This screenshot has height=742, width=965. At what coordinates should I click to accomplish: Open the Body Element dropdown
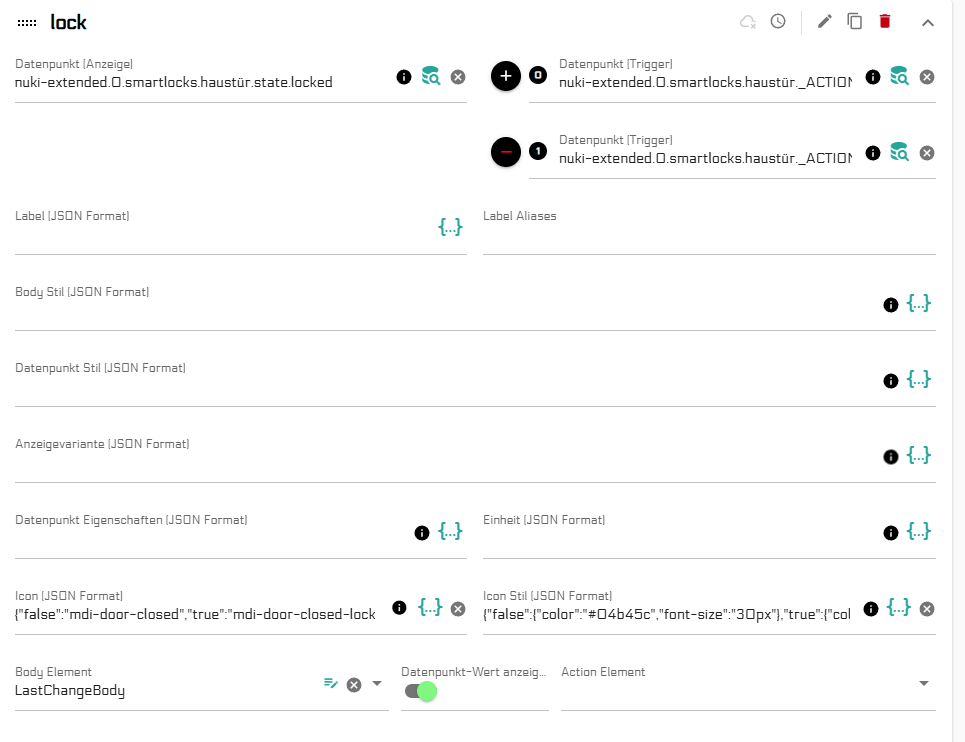point(377,684)
